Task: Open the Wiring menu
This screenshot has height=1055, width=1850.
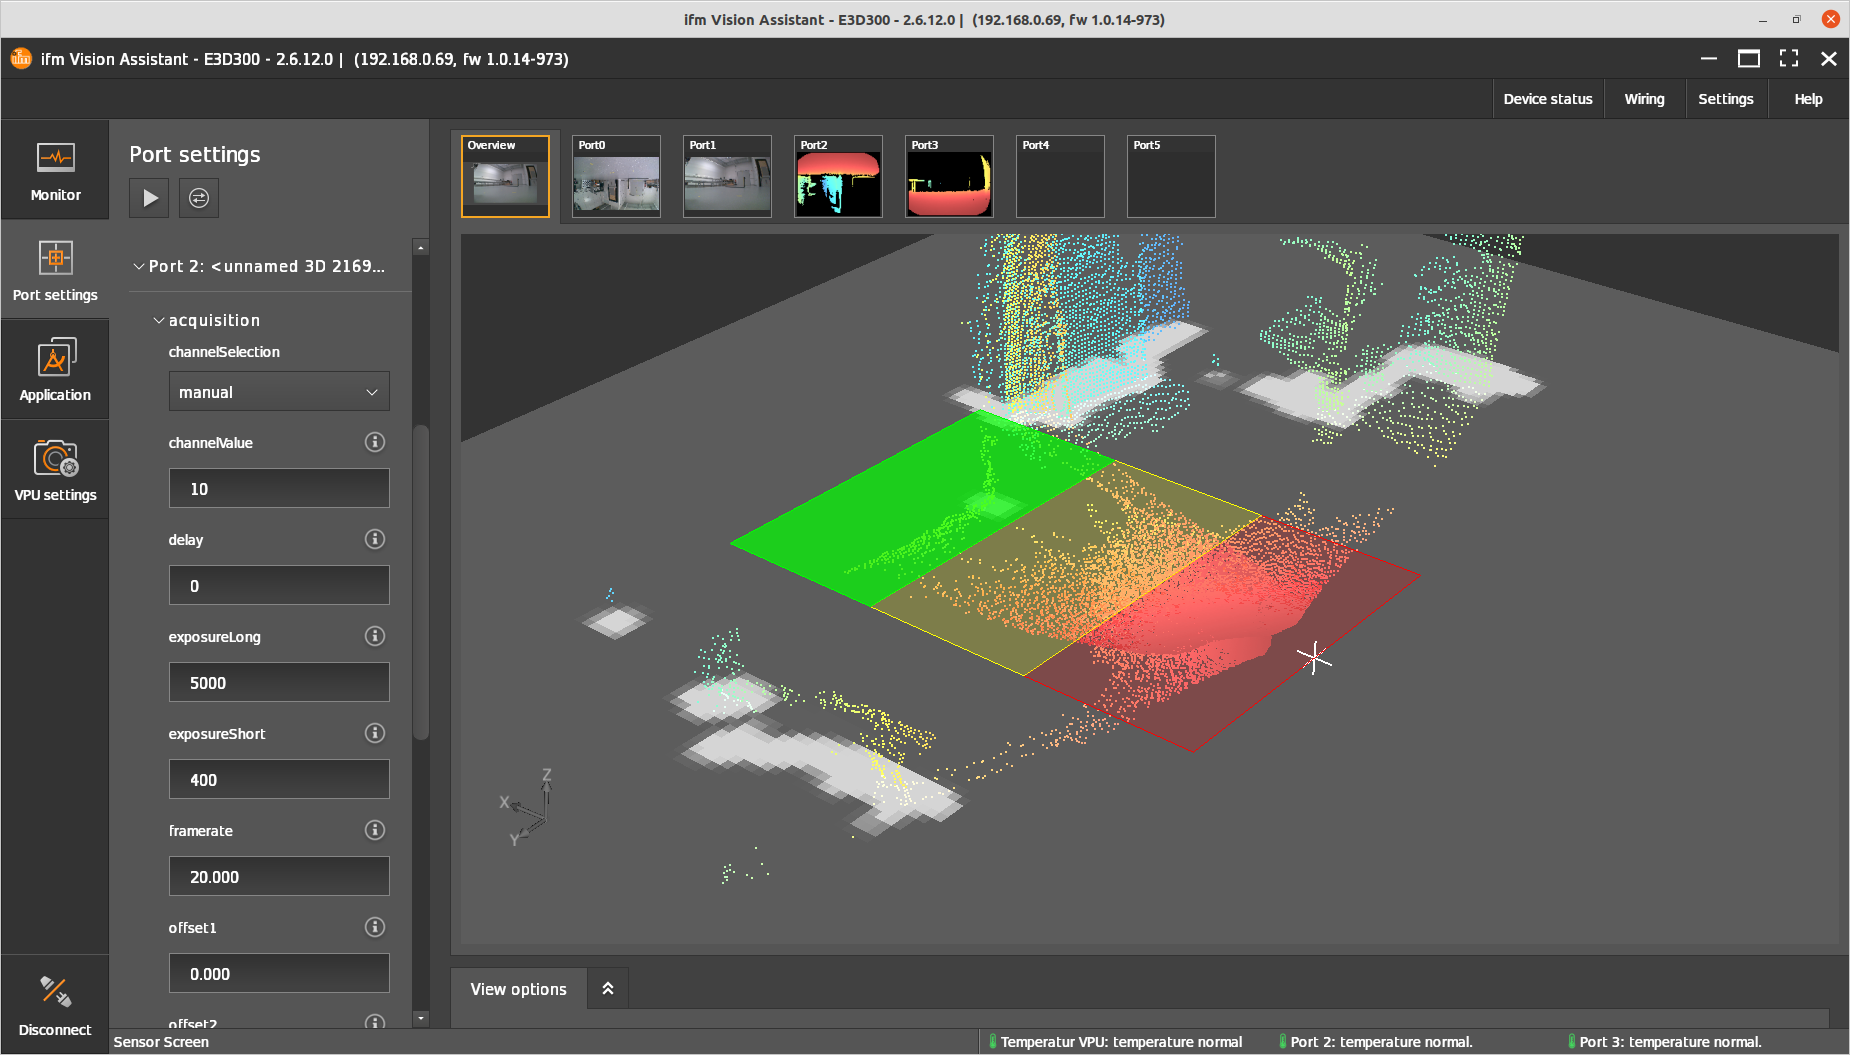Action: click(x=1644, y=99)
